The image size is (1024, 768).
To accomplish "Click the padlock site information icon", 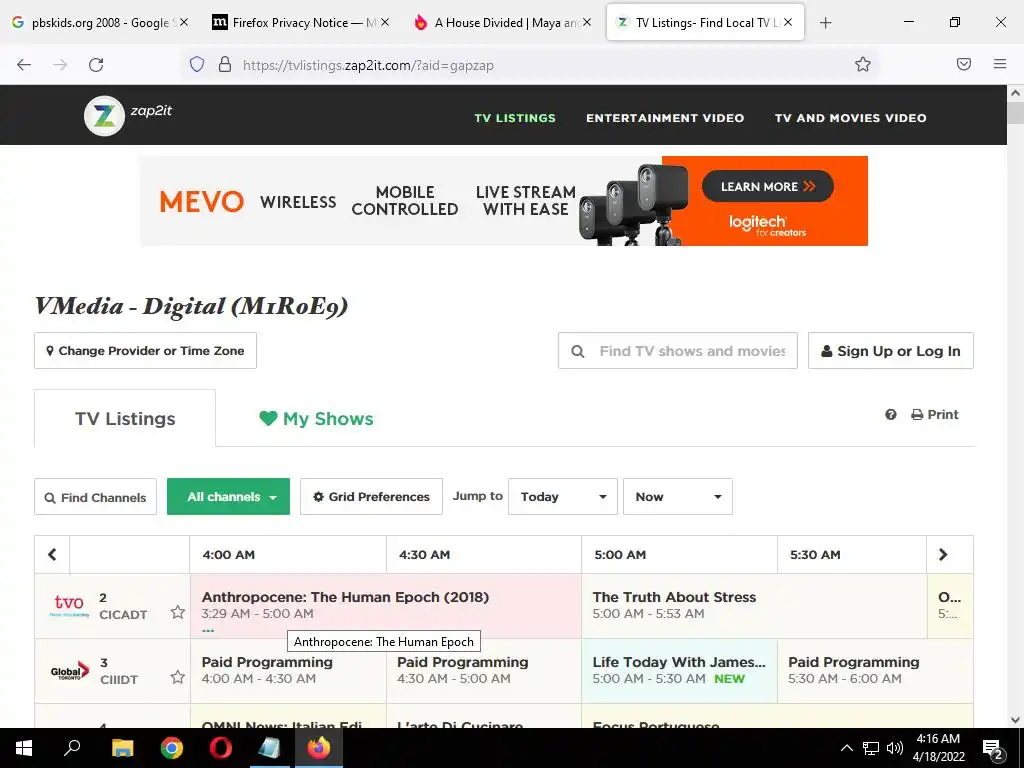I will 225,64.
